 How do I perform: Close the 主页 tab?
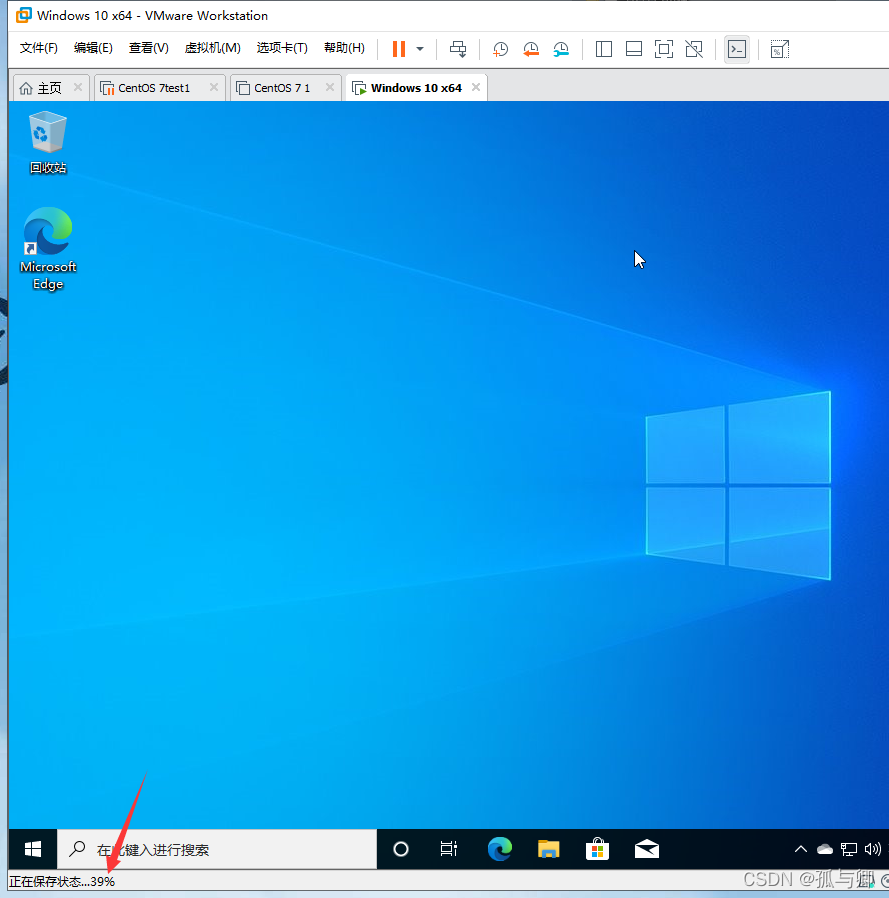pos(78,87)
